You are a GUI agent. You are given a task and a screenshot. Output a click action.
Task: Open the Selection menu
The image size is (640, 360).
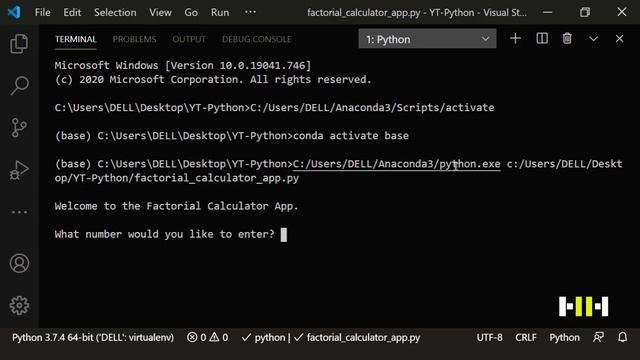point(115,12)
